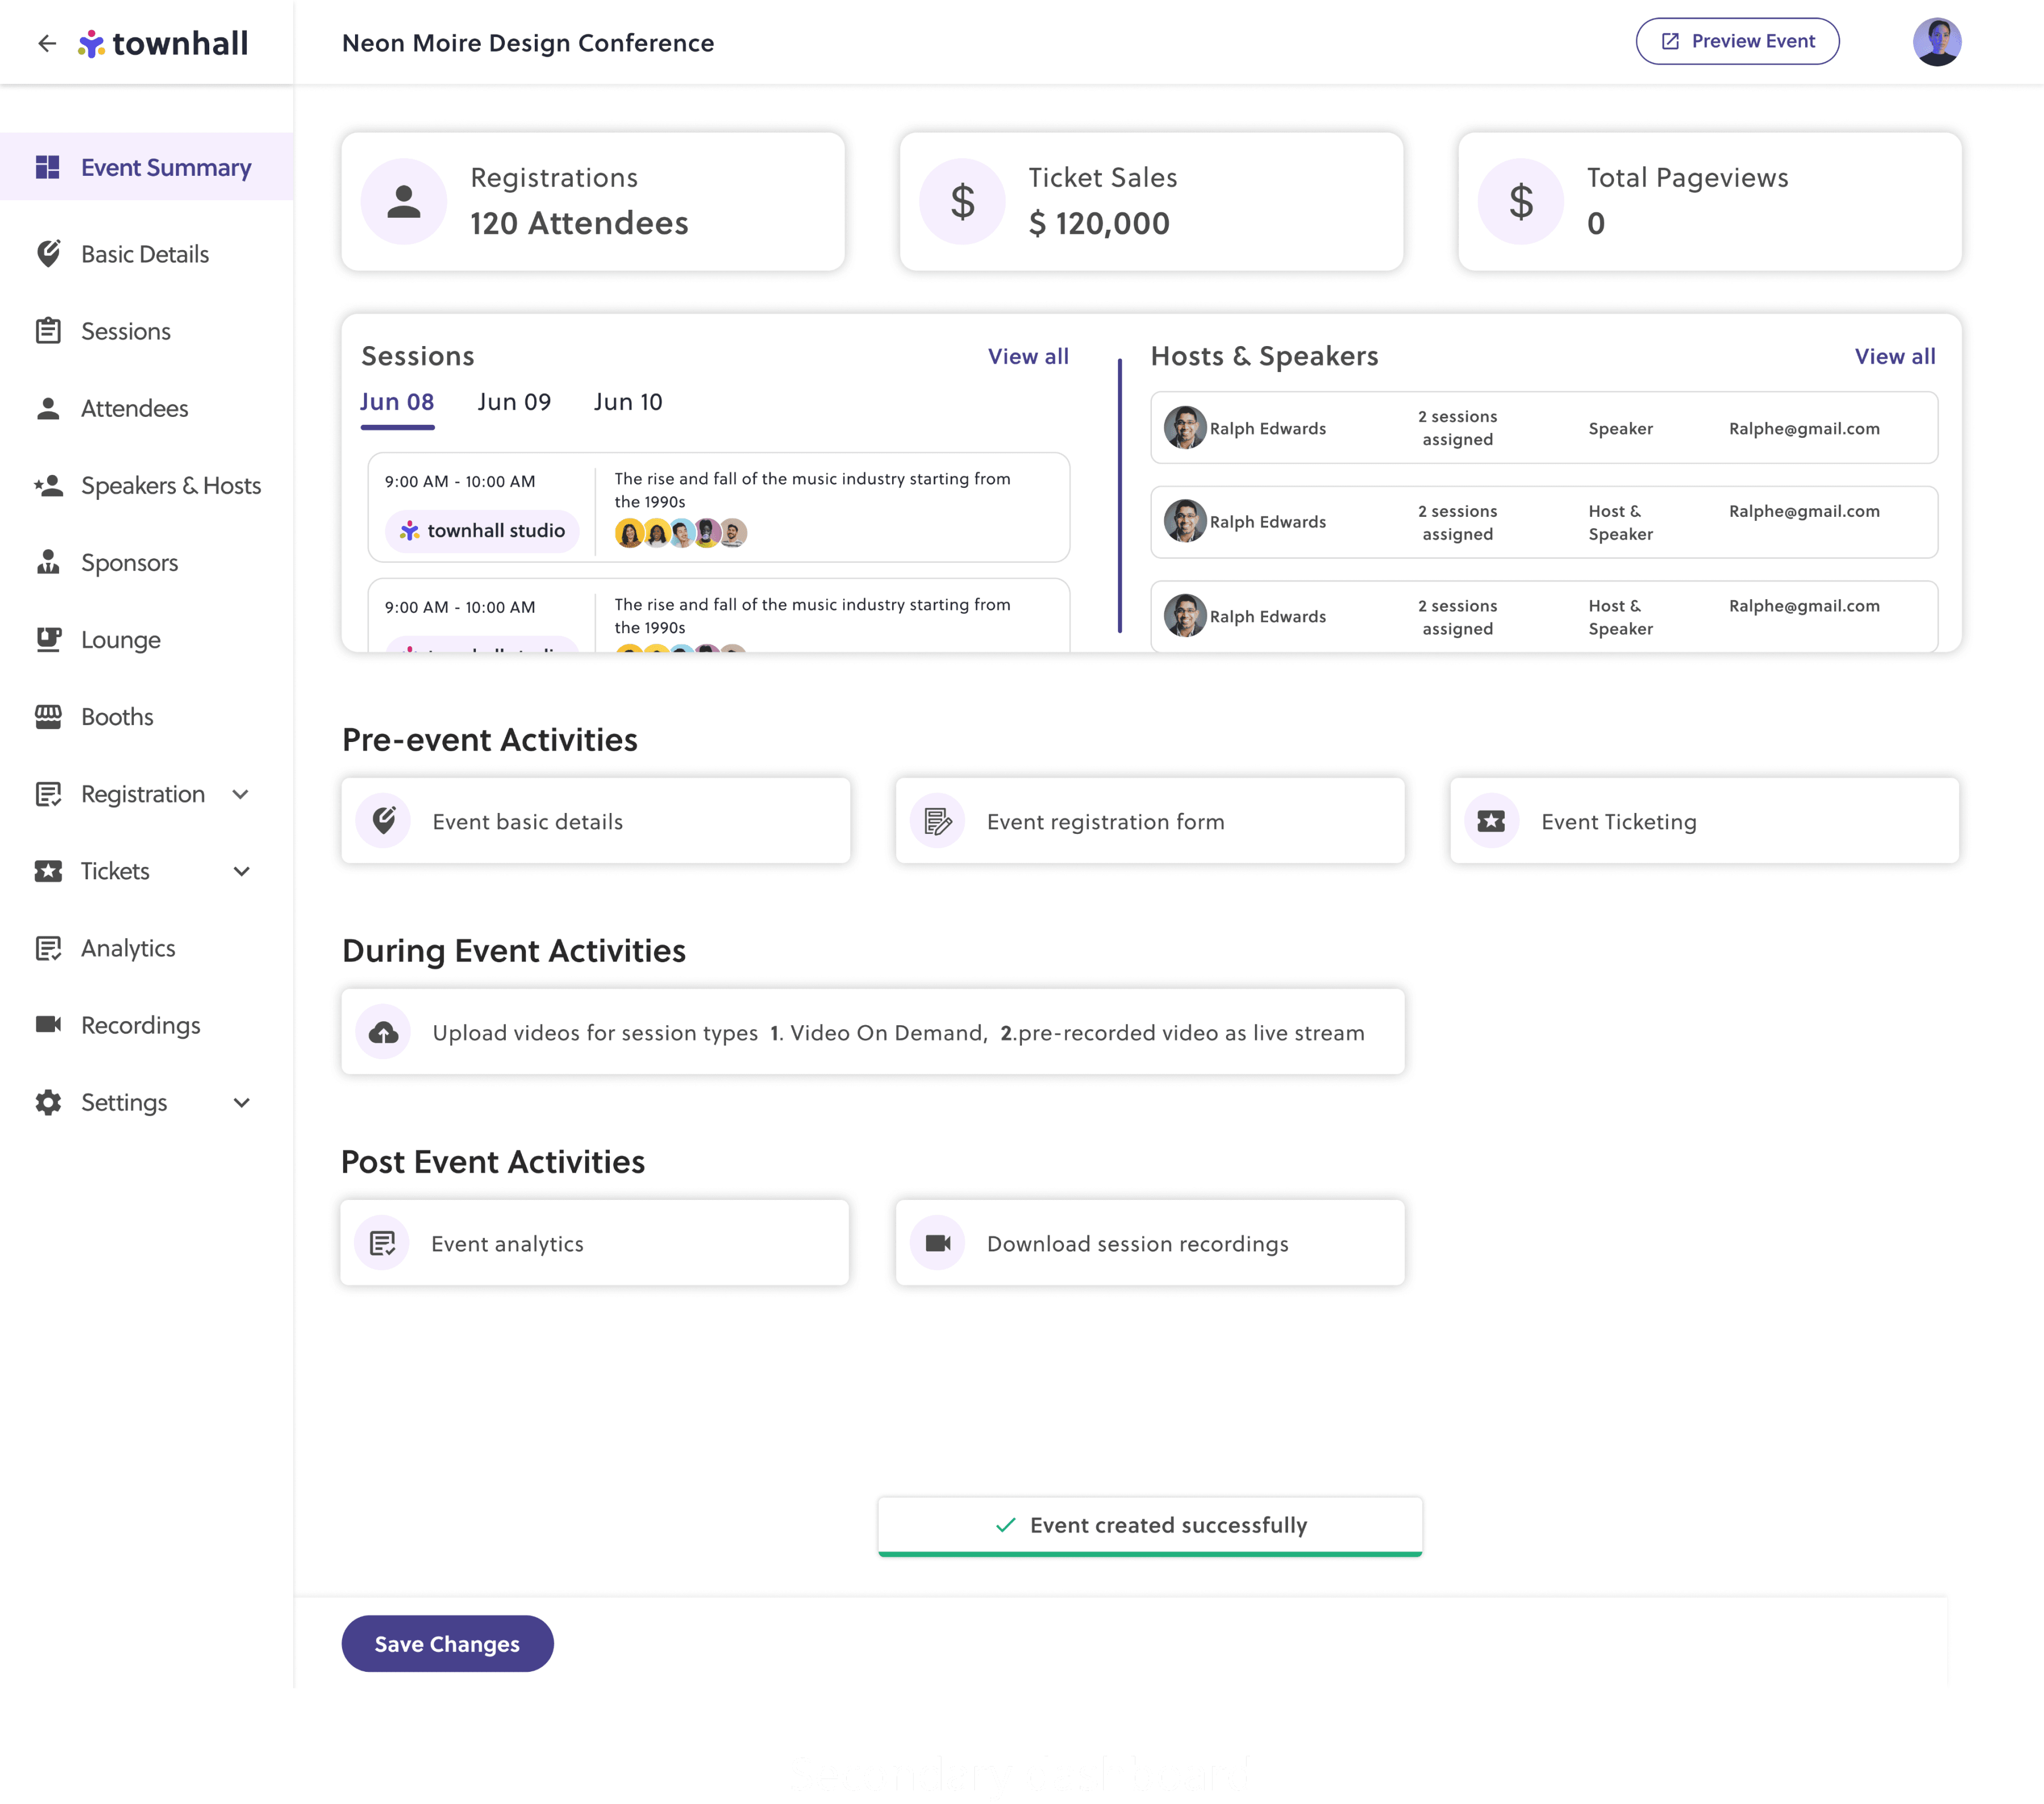View all Hosts & Speakers
The image size is (2044, 1804).
pyautogui.click(x=1894, y=356)
